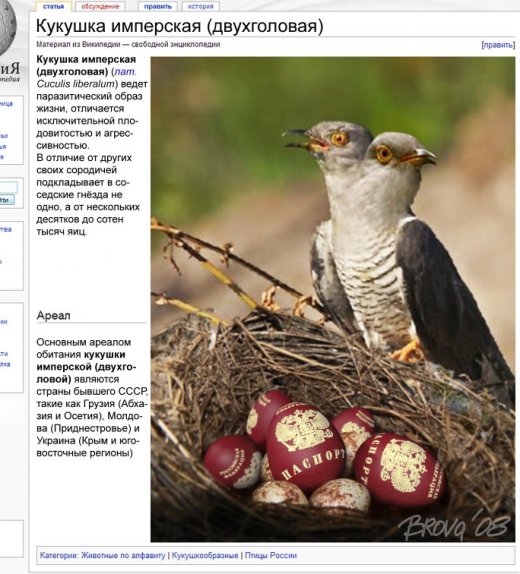The height and width of the screenshot is (574, 520).
Task: Click the red passport egg in nest
Action: tap(306, 447)
